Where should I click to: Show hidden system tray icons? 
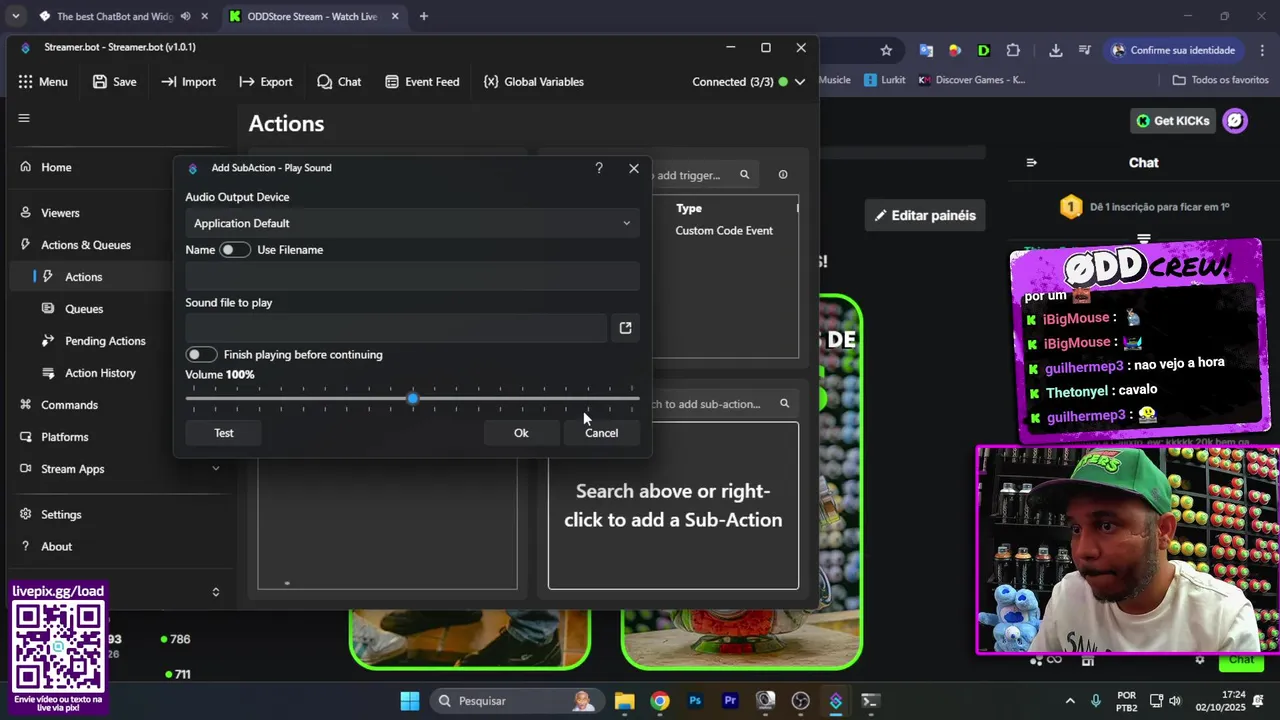[x=1070, y=701]
